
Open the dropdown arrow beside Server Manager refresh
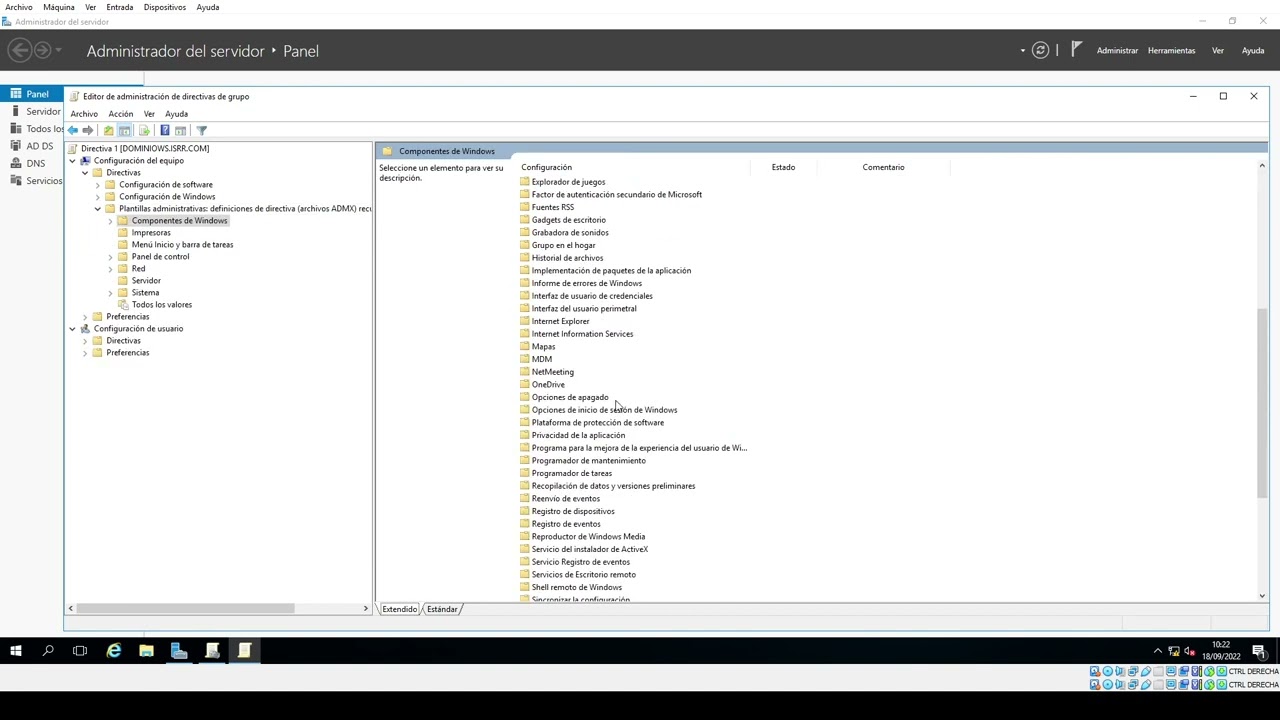tap(1022, 50)
